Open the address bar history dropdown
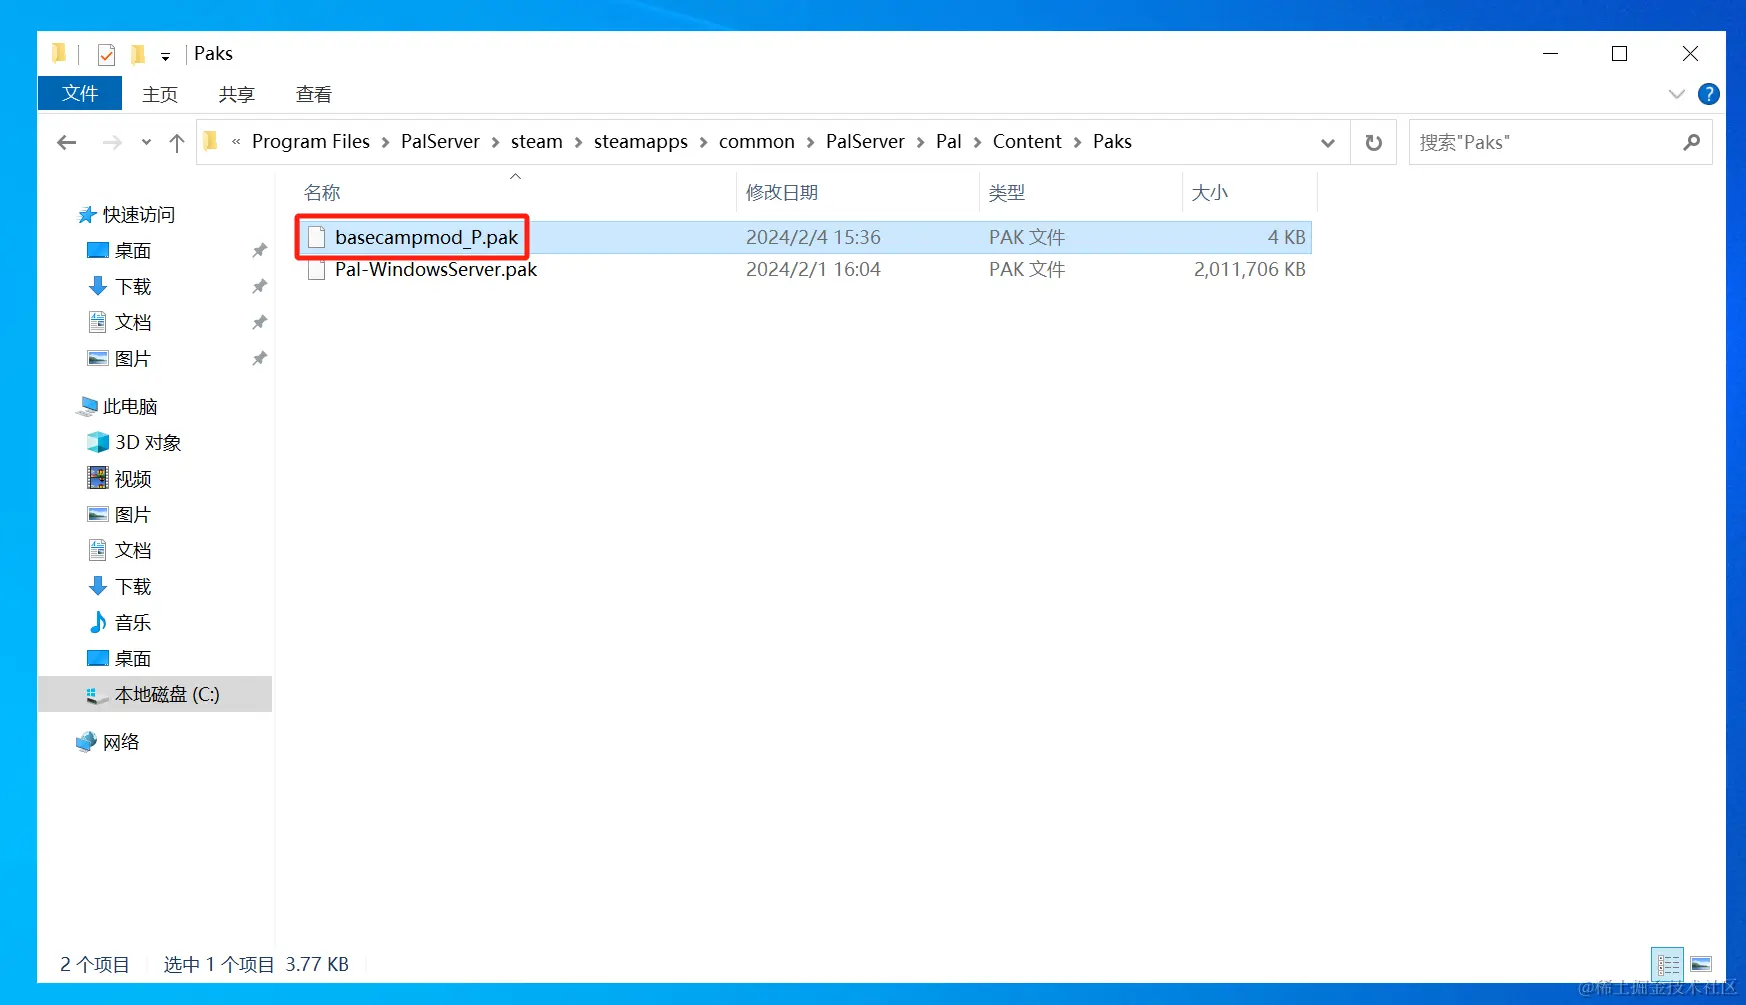The height and width of the screenshot is (1005, 1746). click(1328, 142)
